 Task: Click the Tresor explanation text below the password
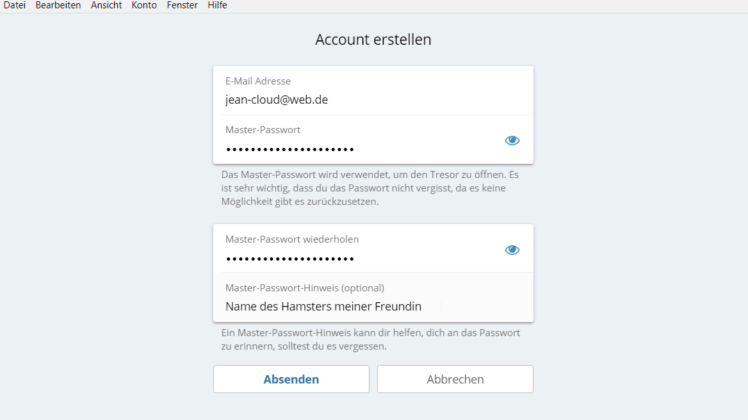click(x=370, y=188)
